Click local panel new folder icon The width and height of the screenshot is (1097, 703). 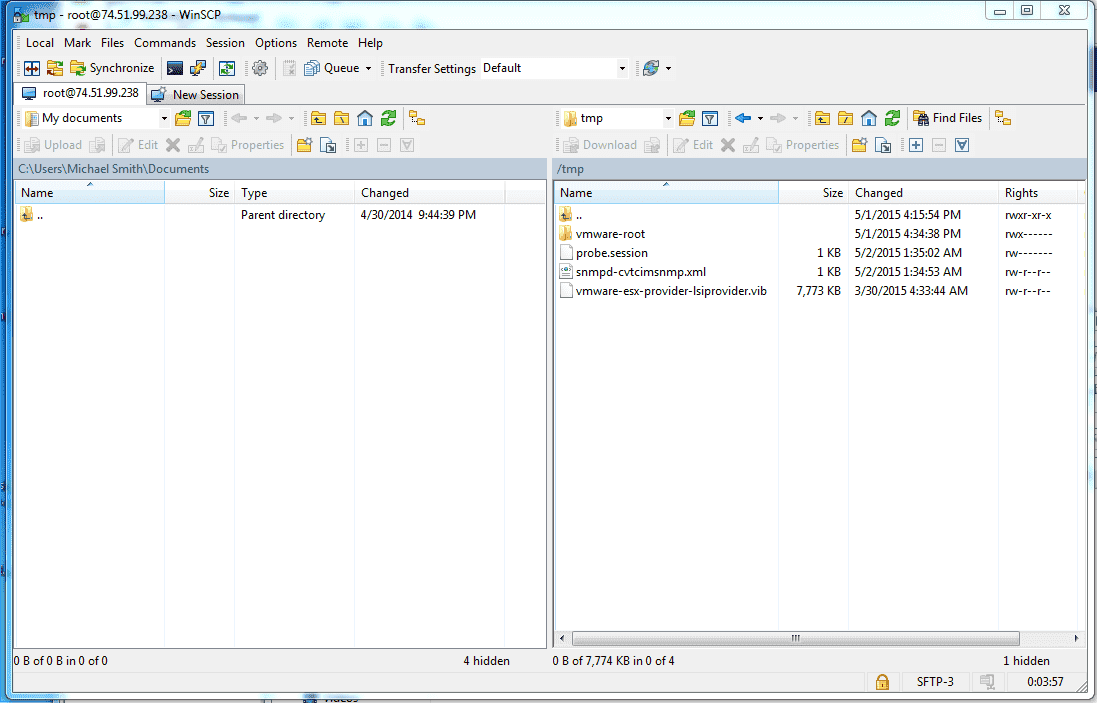coord(304,145)
